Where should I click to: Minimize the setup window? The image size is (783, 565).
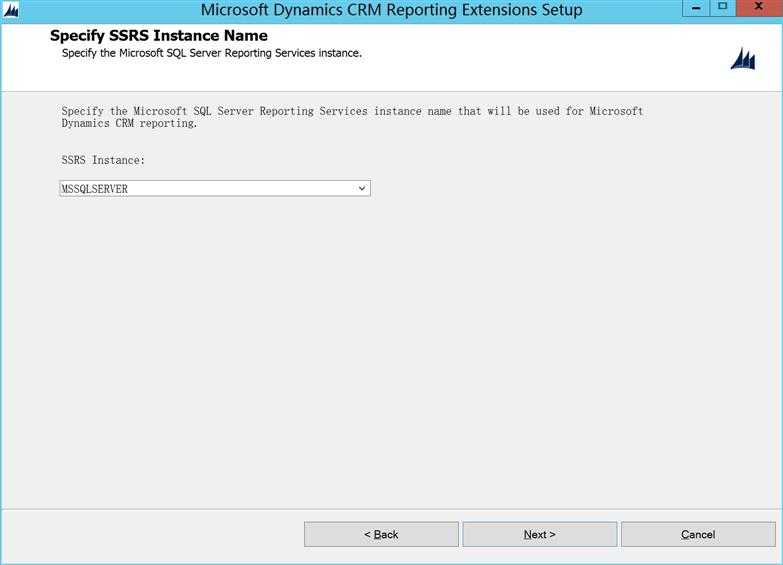pos(696,7)
